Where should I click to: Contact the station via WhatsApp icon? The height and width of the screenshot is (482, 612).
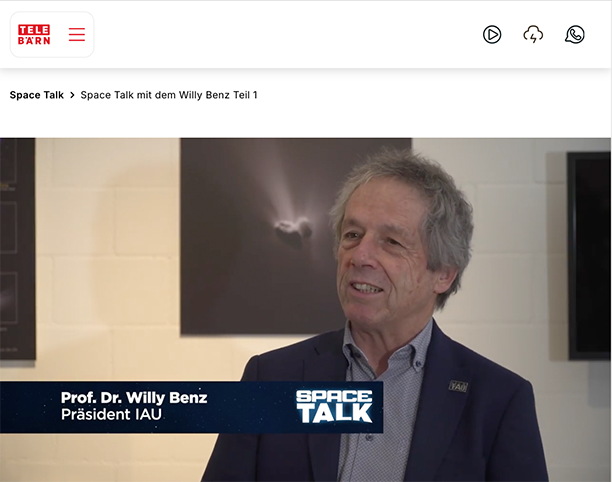click(575, 34)
